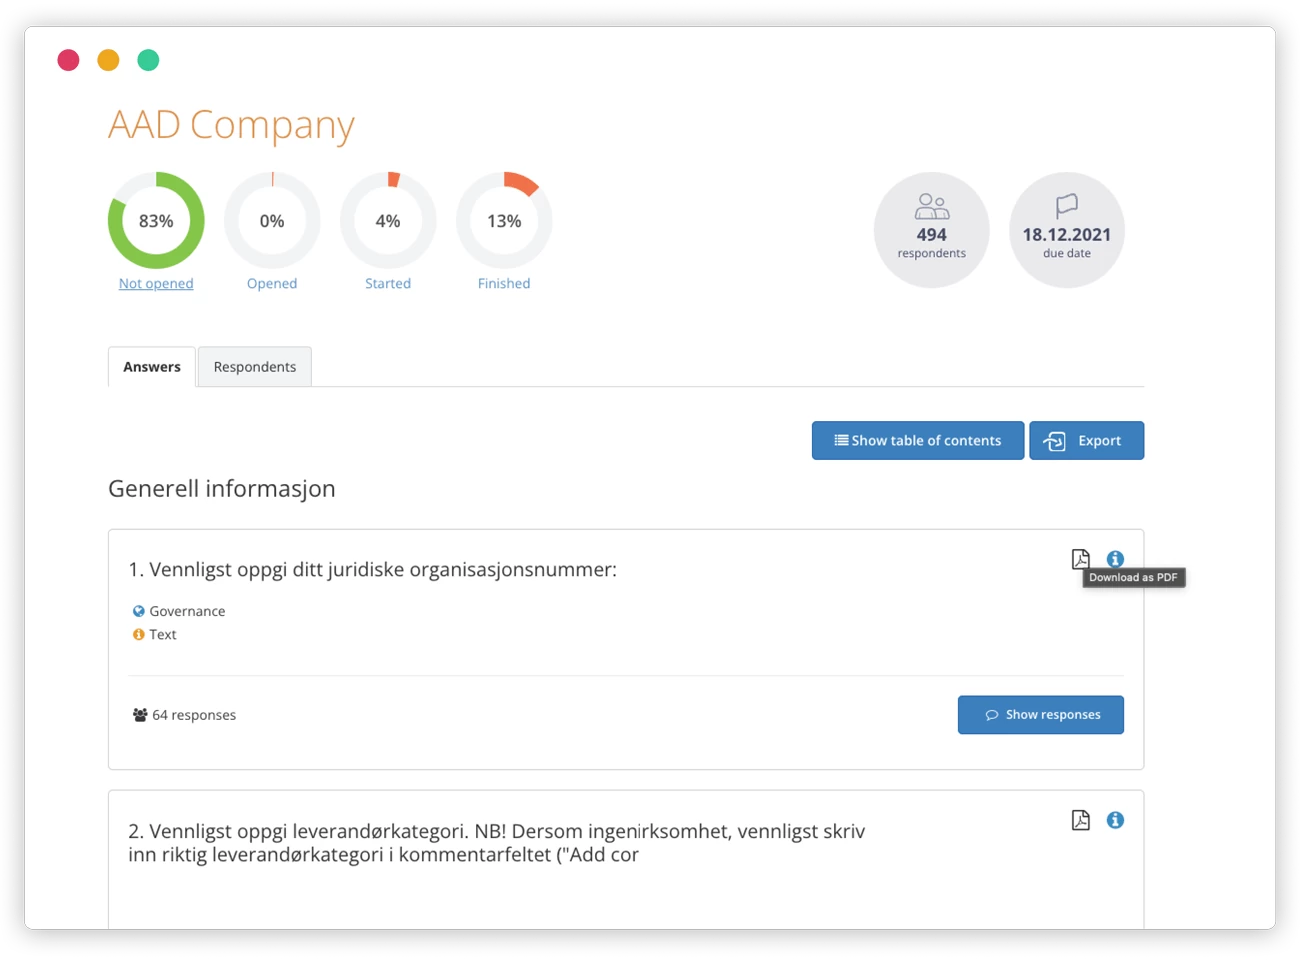Click the Opened label
1300x960 pixels.
pos(272,283)
